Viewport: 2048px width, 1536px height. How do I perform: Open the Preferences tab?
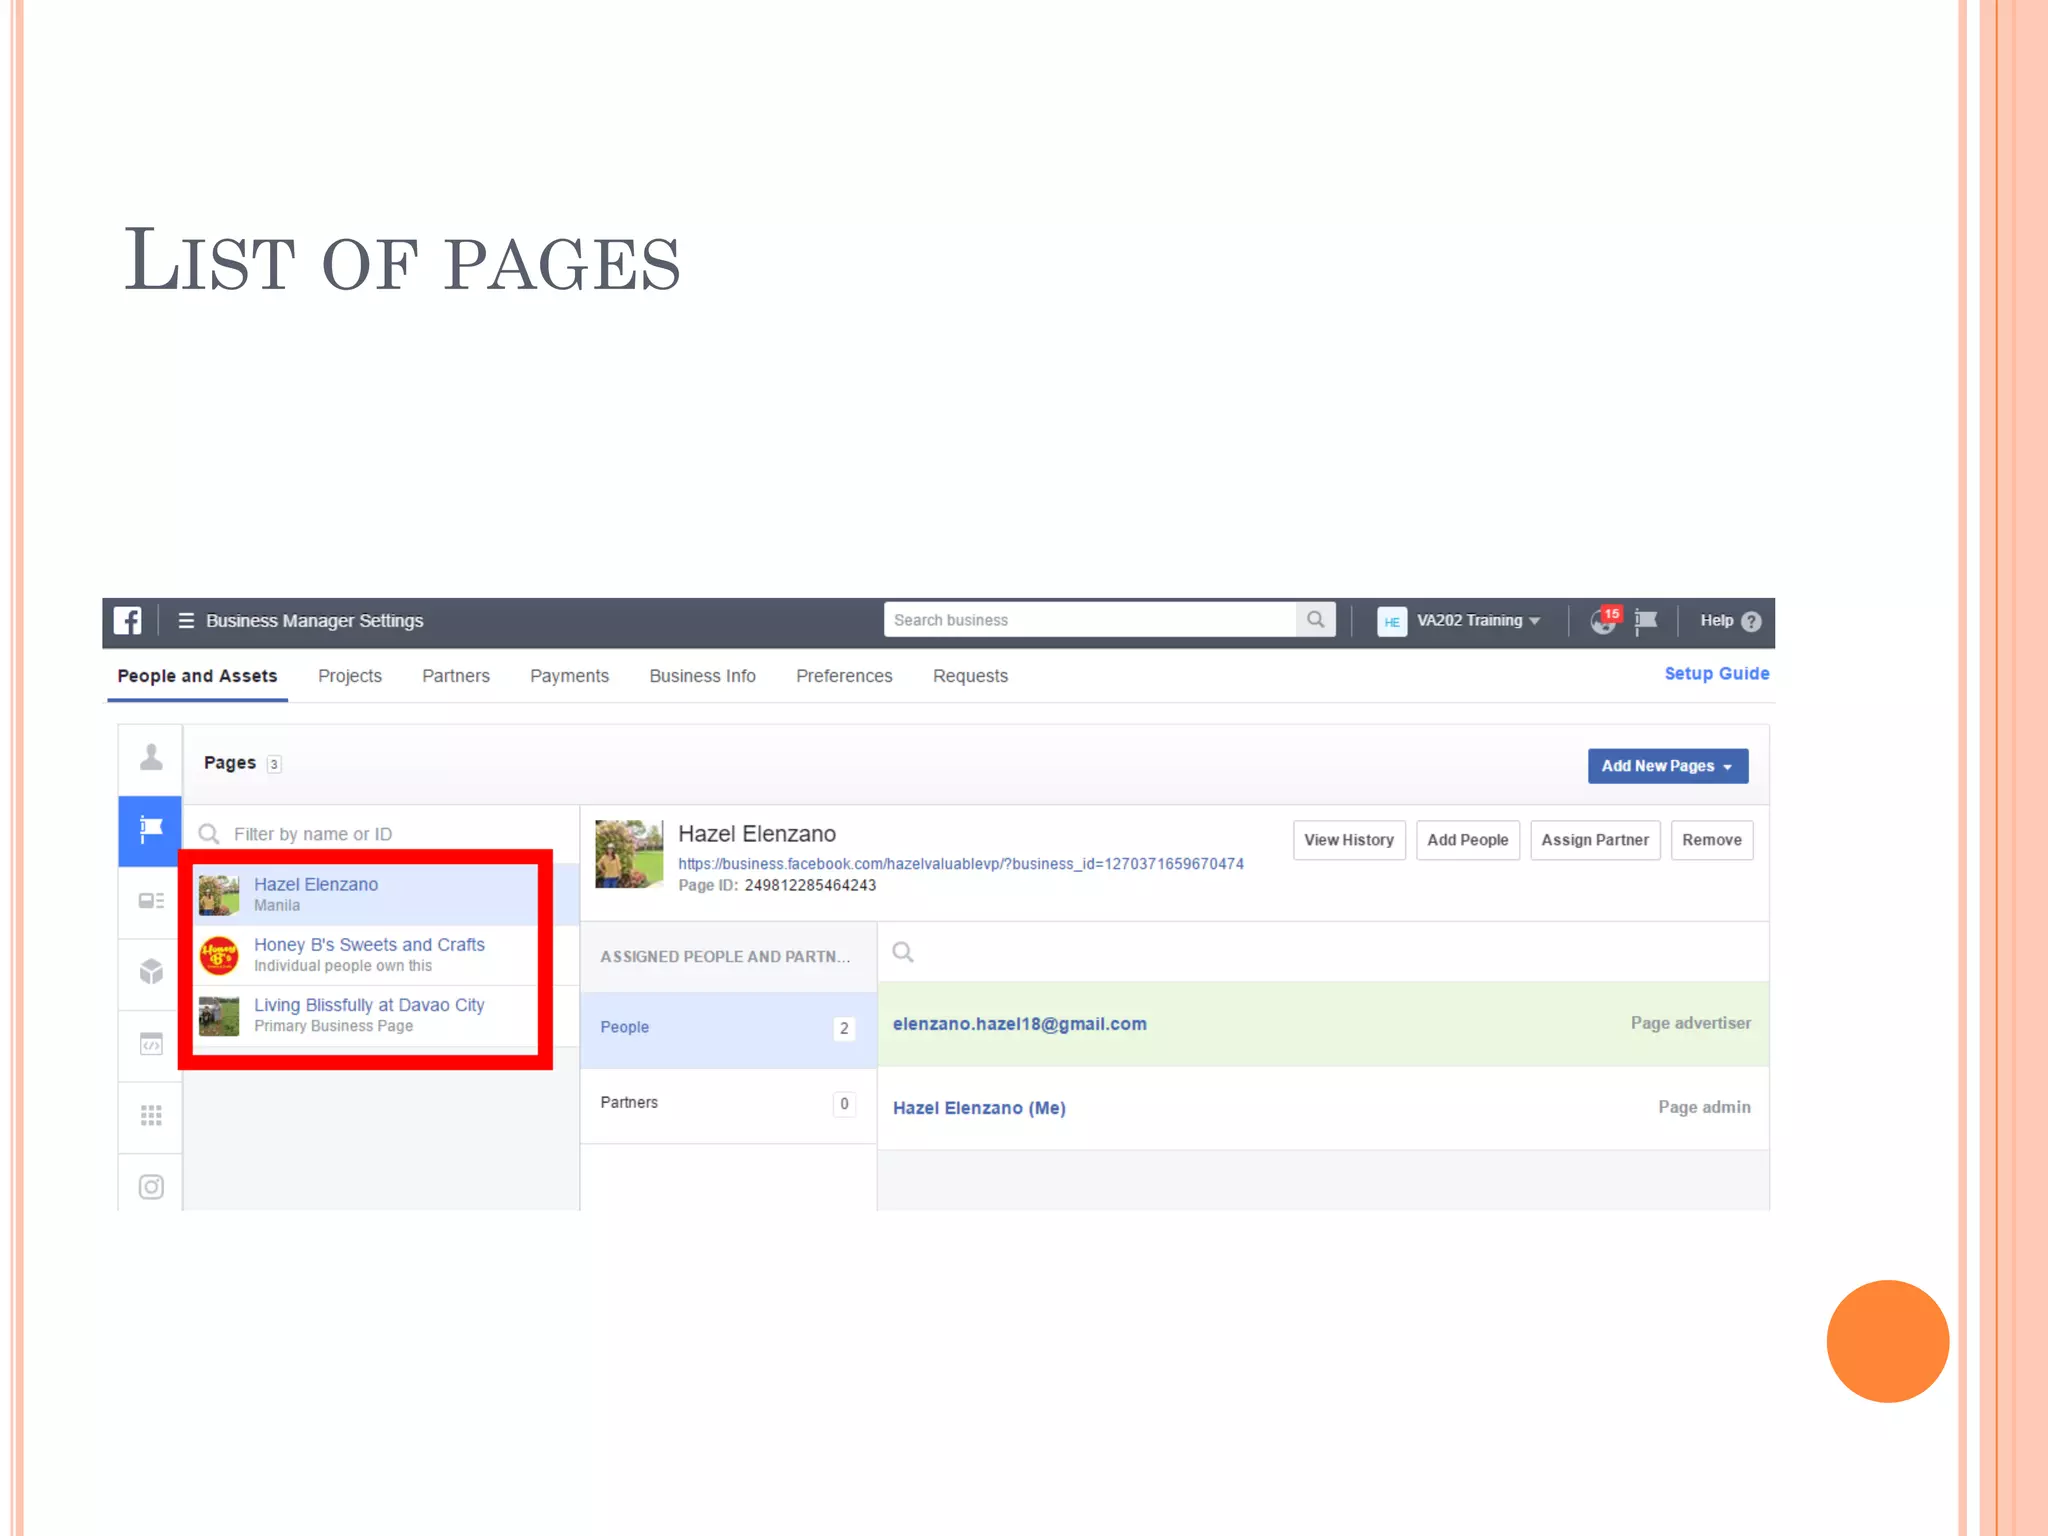(x=844, y=676)
